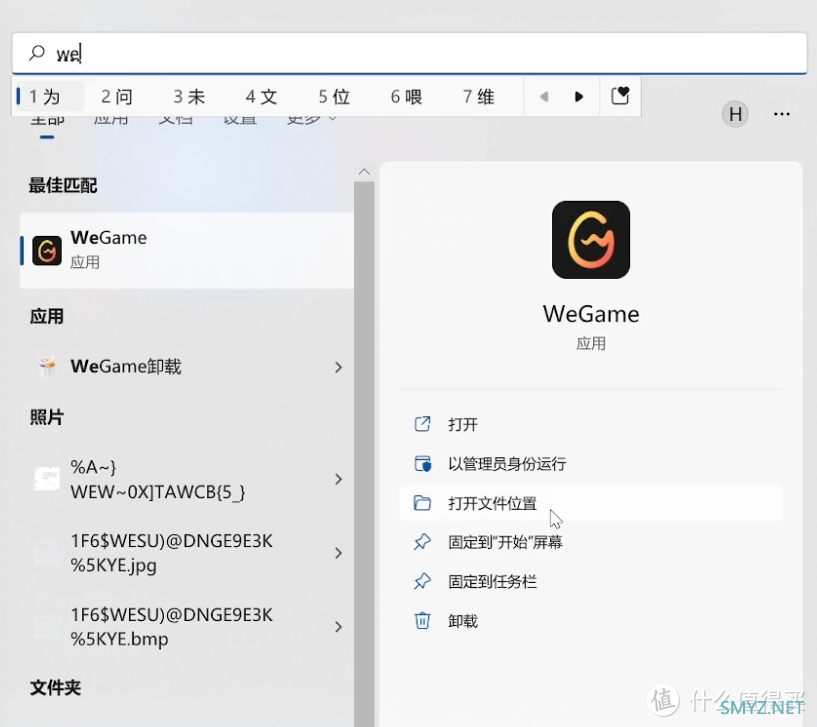Expand chevron for %A~}WEW~0X]TAWCB{5_} photo
Image resolution: width=817 pixels, height=727 pixels.
(339, 479)
